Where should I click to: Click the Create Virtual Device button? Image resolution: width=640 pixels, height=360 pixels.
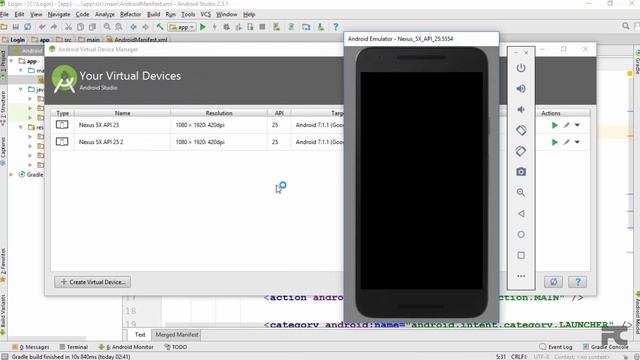(x=93, y=282)
